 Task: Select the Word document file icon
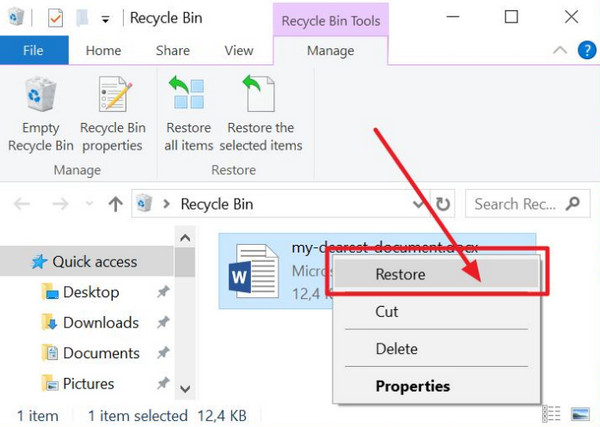click(254, 271)
